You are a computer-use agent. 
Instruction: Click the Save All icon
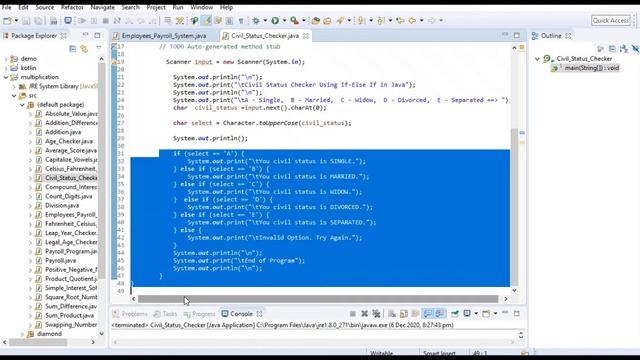38,20
